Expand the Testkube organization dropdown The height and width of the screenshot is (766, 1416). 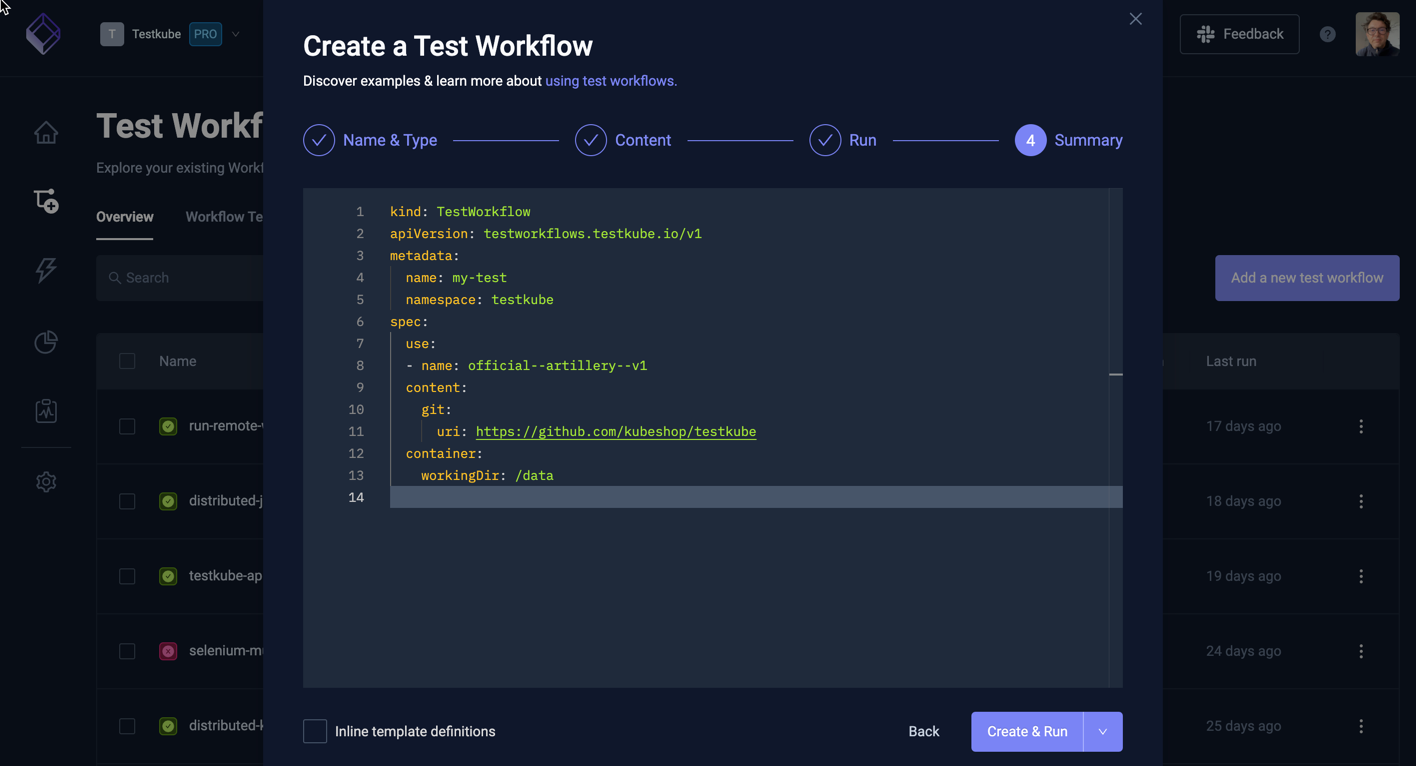236,34
